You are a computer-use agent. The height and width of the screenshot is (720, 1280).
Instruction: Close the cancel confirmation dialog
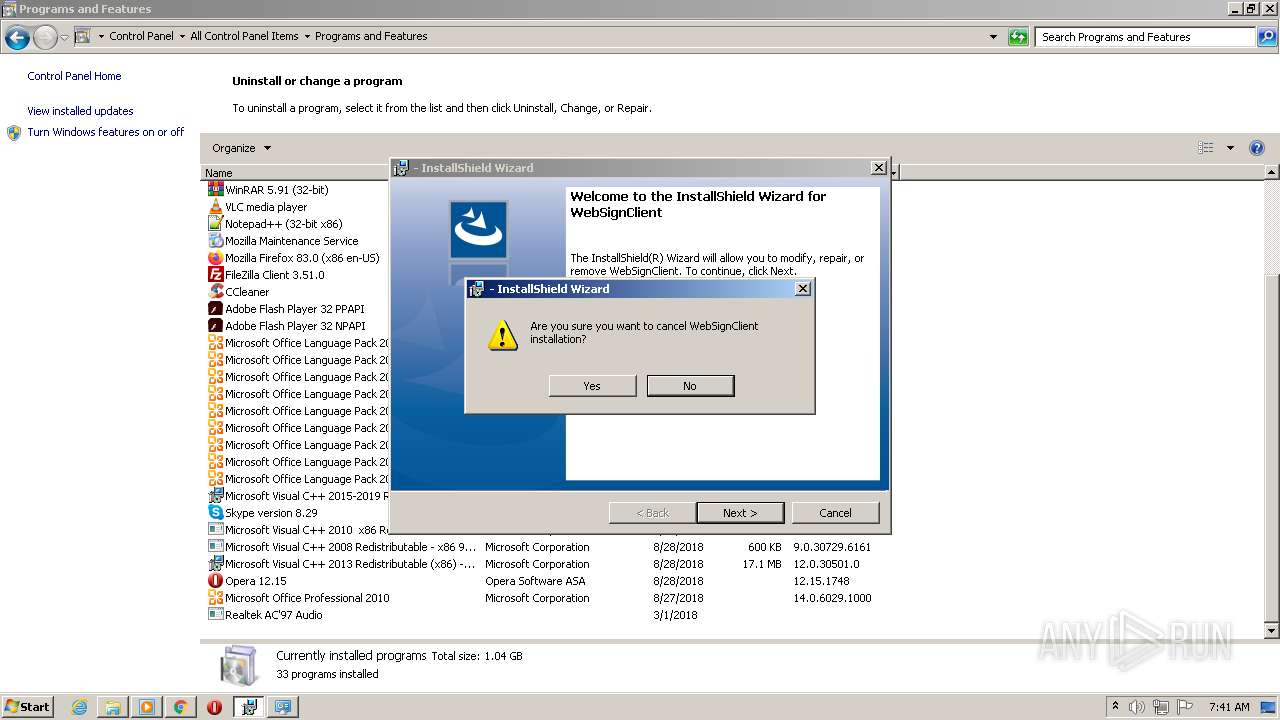pyautogui.click(x=802, y=289)
